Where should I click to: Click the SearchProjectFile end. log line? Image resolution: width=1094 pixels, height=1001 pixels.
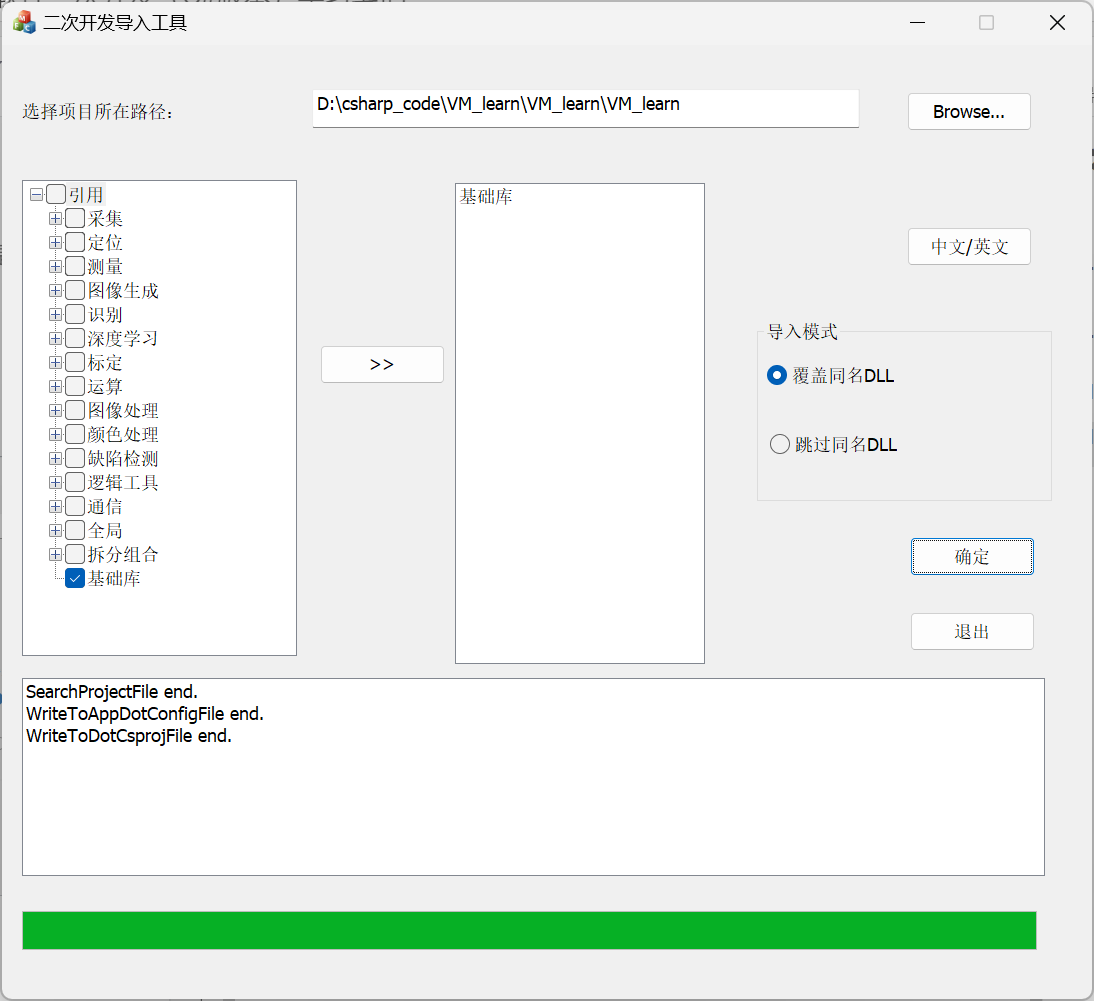[x=112, y=692]
